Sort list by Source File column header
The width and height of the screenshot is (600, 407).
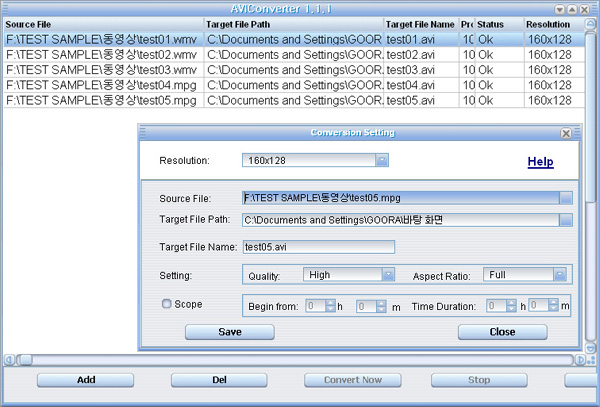[x=100, y=22]
